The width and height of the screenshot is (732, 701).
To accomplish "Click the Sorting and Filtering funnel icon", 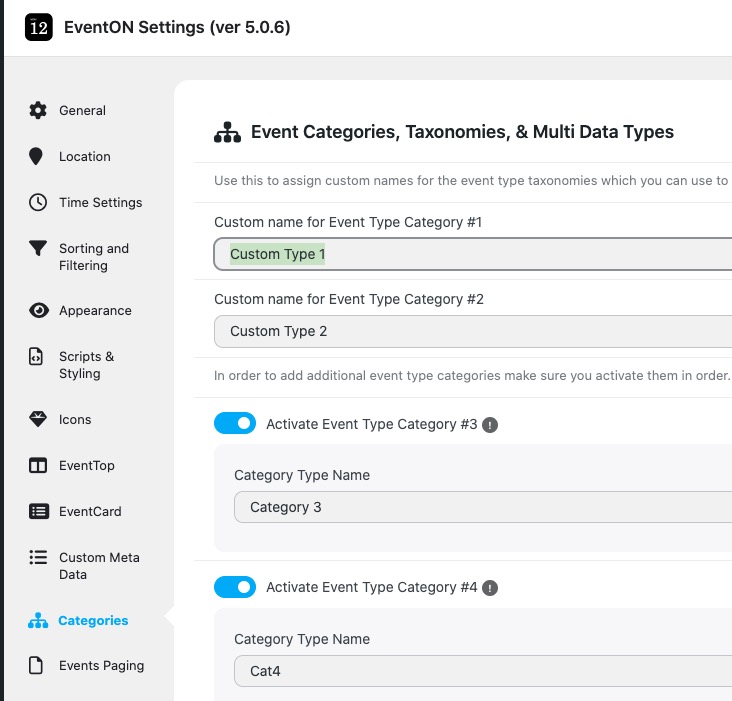I will 38,249.
